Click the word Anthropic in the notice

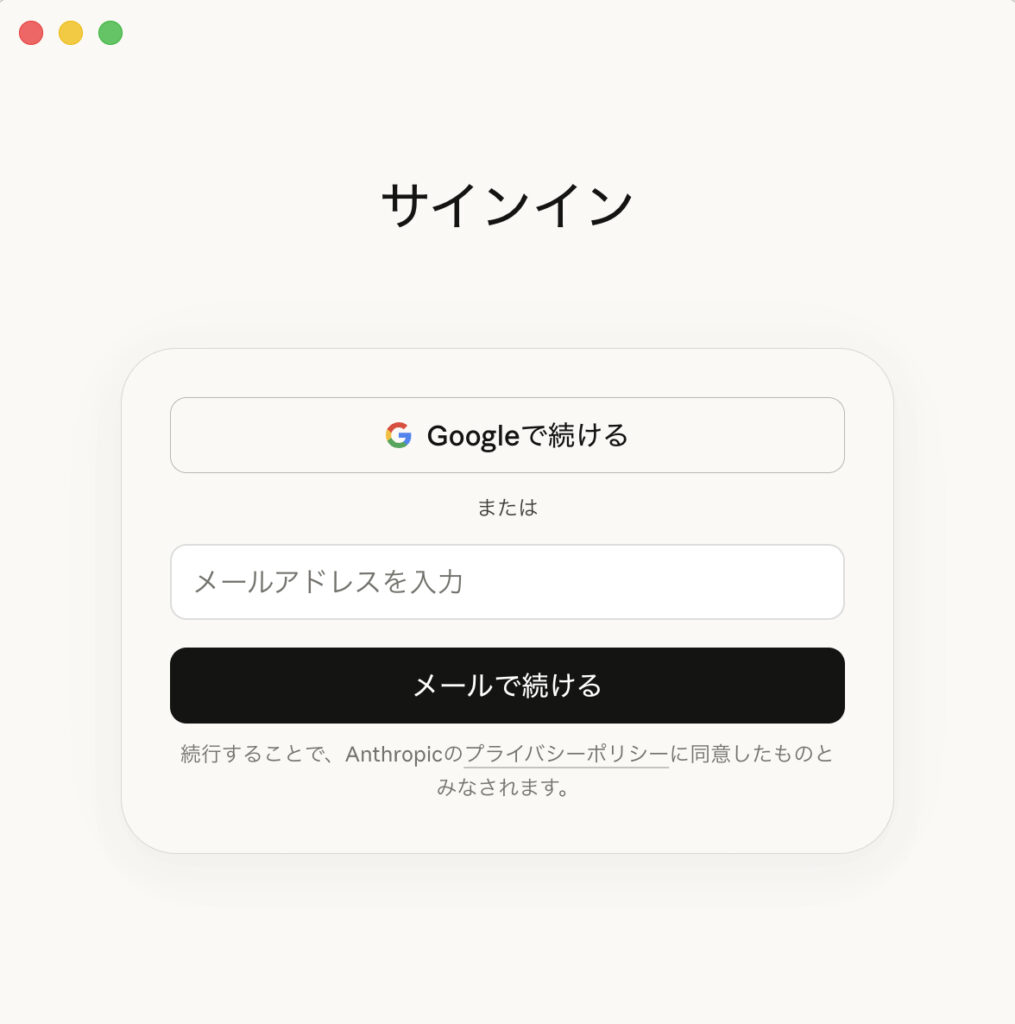point(393,754)
